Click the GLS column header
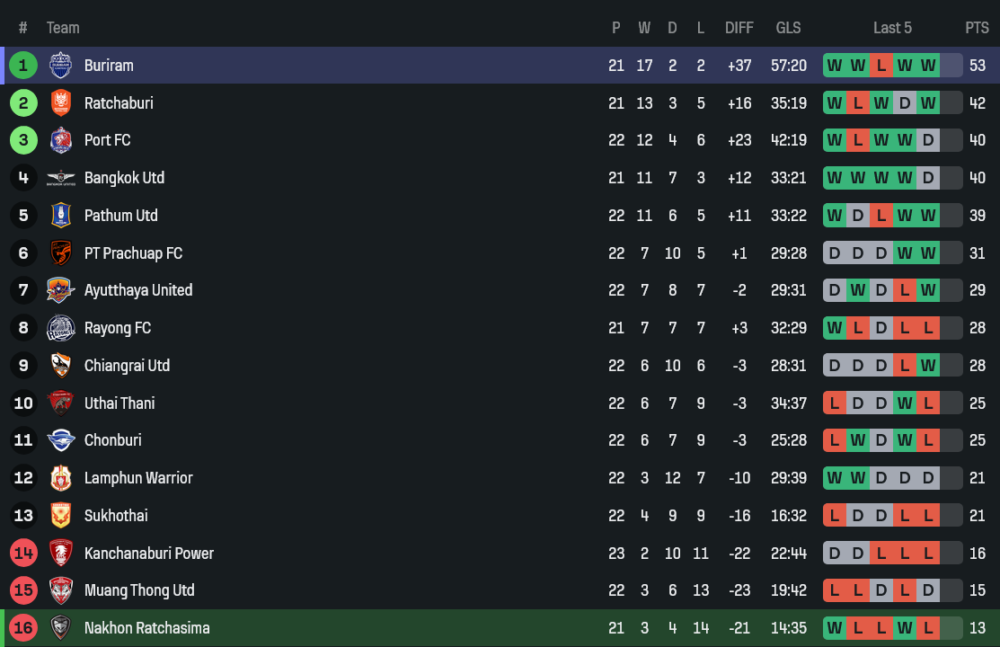 point(788,28)
